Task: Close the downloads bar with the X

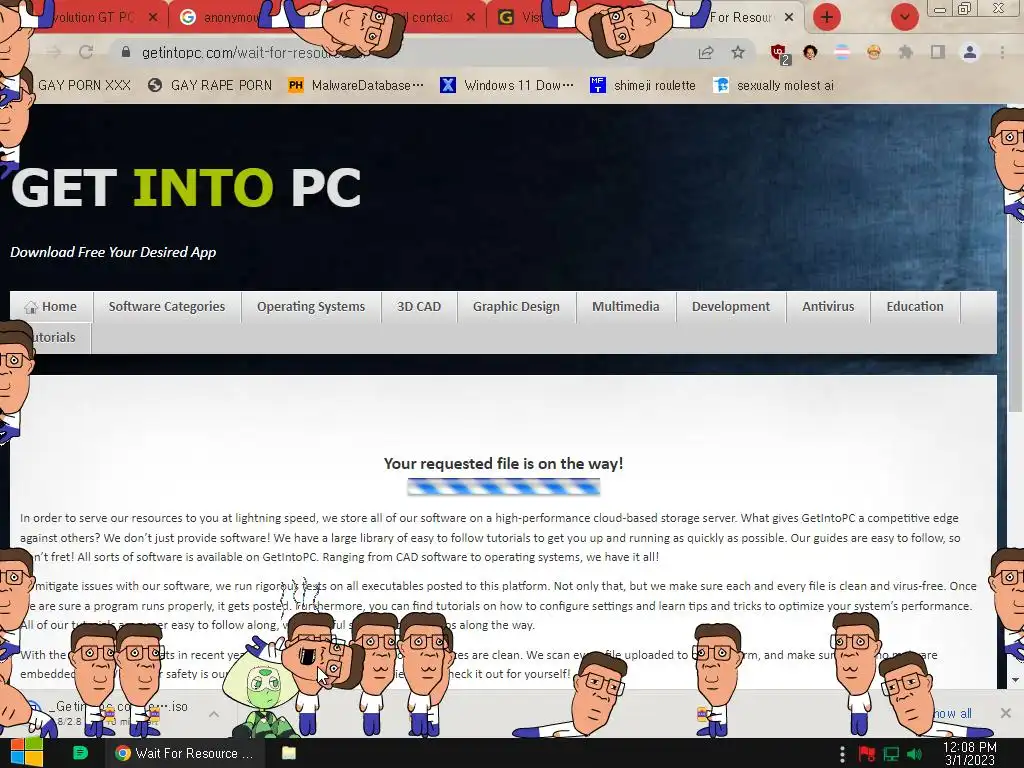Action: pos(1006,713)
